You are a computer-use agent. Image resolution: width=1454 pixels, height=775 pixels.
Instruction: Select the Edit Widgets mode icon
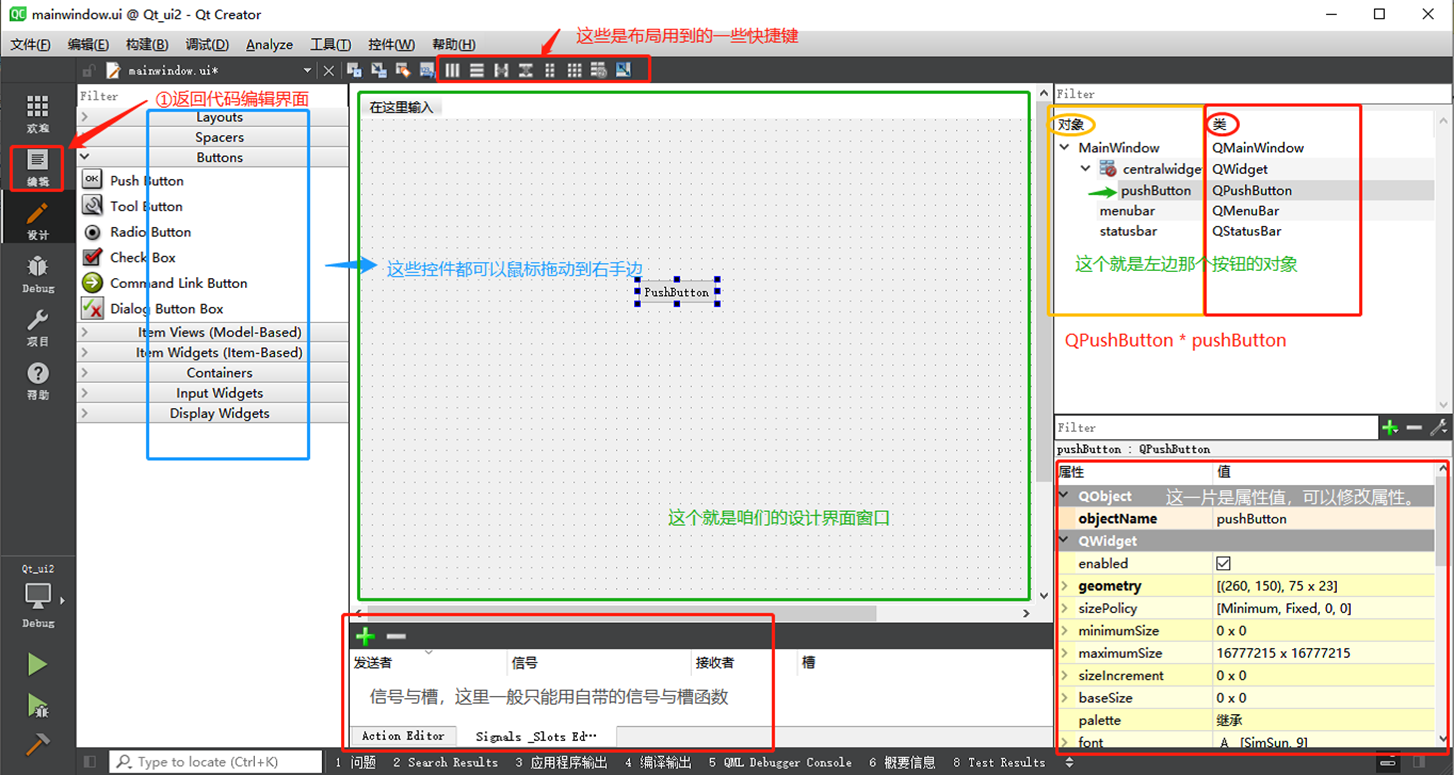coord(354,70)
